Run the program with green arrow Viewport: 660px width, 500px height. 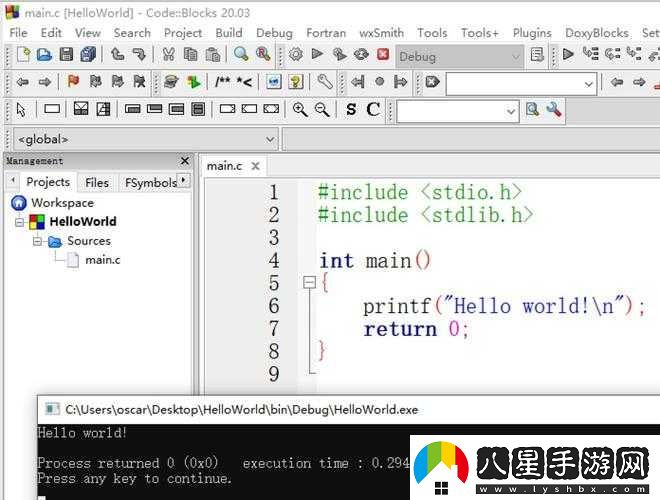tap(317, 54)
